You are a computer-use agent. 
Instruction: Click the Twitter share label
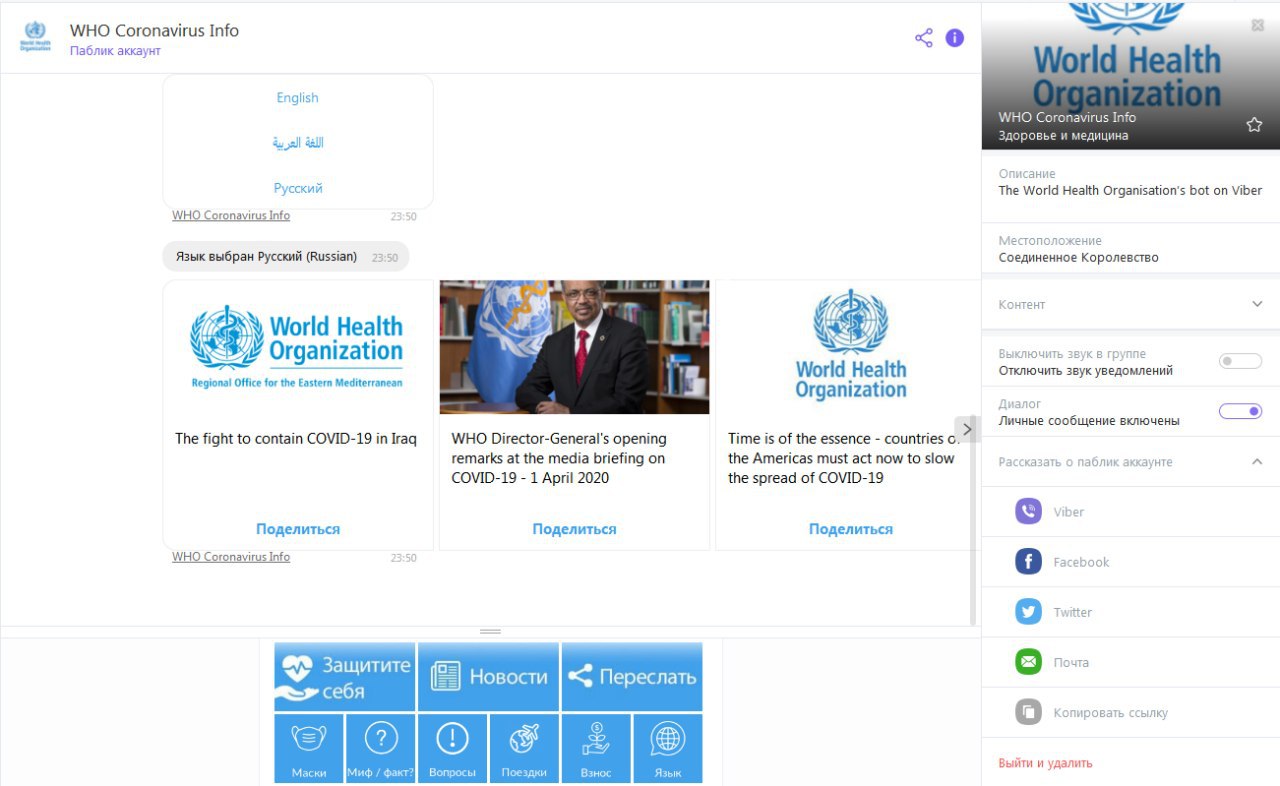pos(1072,612)
